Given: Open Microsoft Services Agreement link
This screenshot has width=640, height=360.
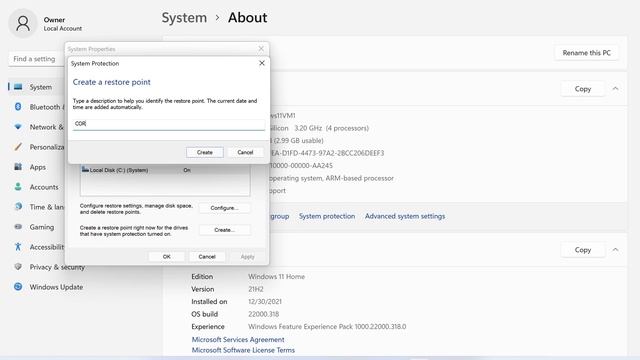Looking at the screenshot, I should click(x=238, y=339).
